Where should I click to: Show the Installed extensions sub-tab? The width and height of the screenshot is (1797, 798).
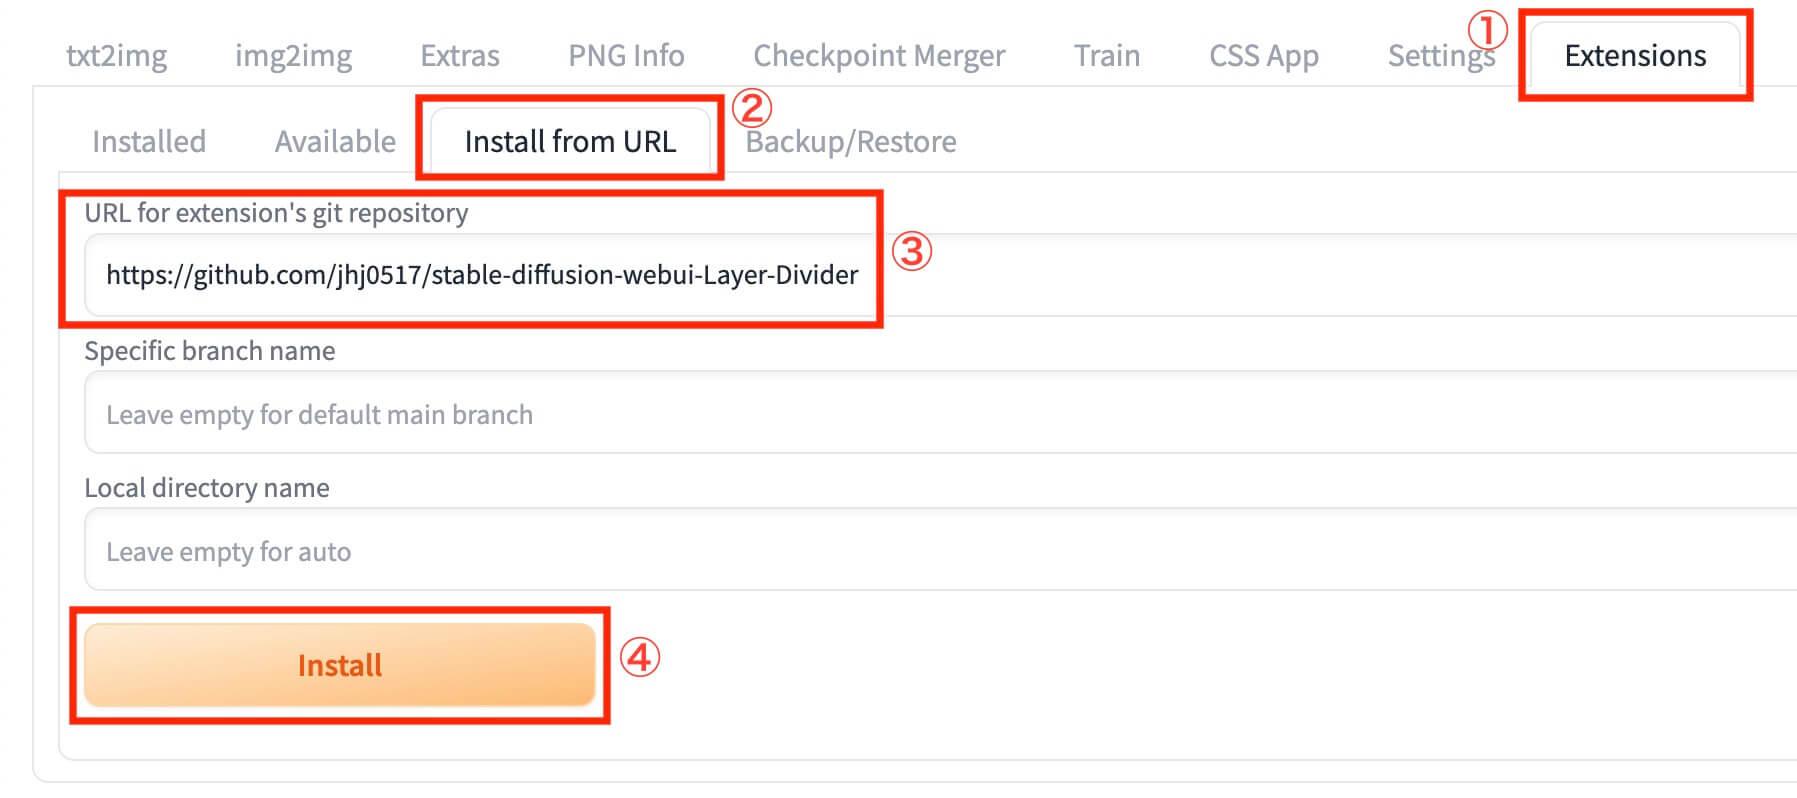(x=149, y=142)
